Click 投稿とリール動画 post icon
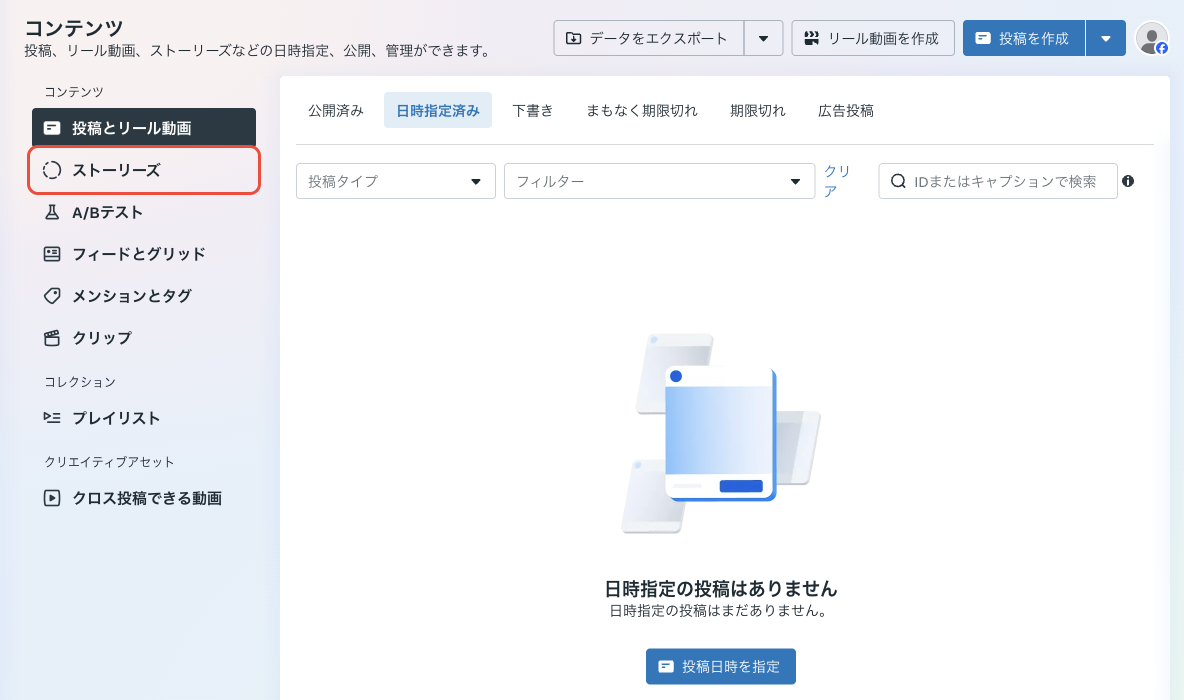The width and height of the screenshot is (1184, 700). coord(52,128)
